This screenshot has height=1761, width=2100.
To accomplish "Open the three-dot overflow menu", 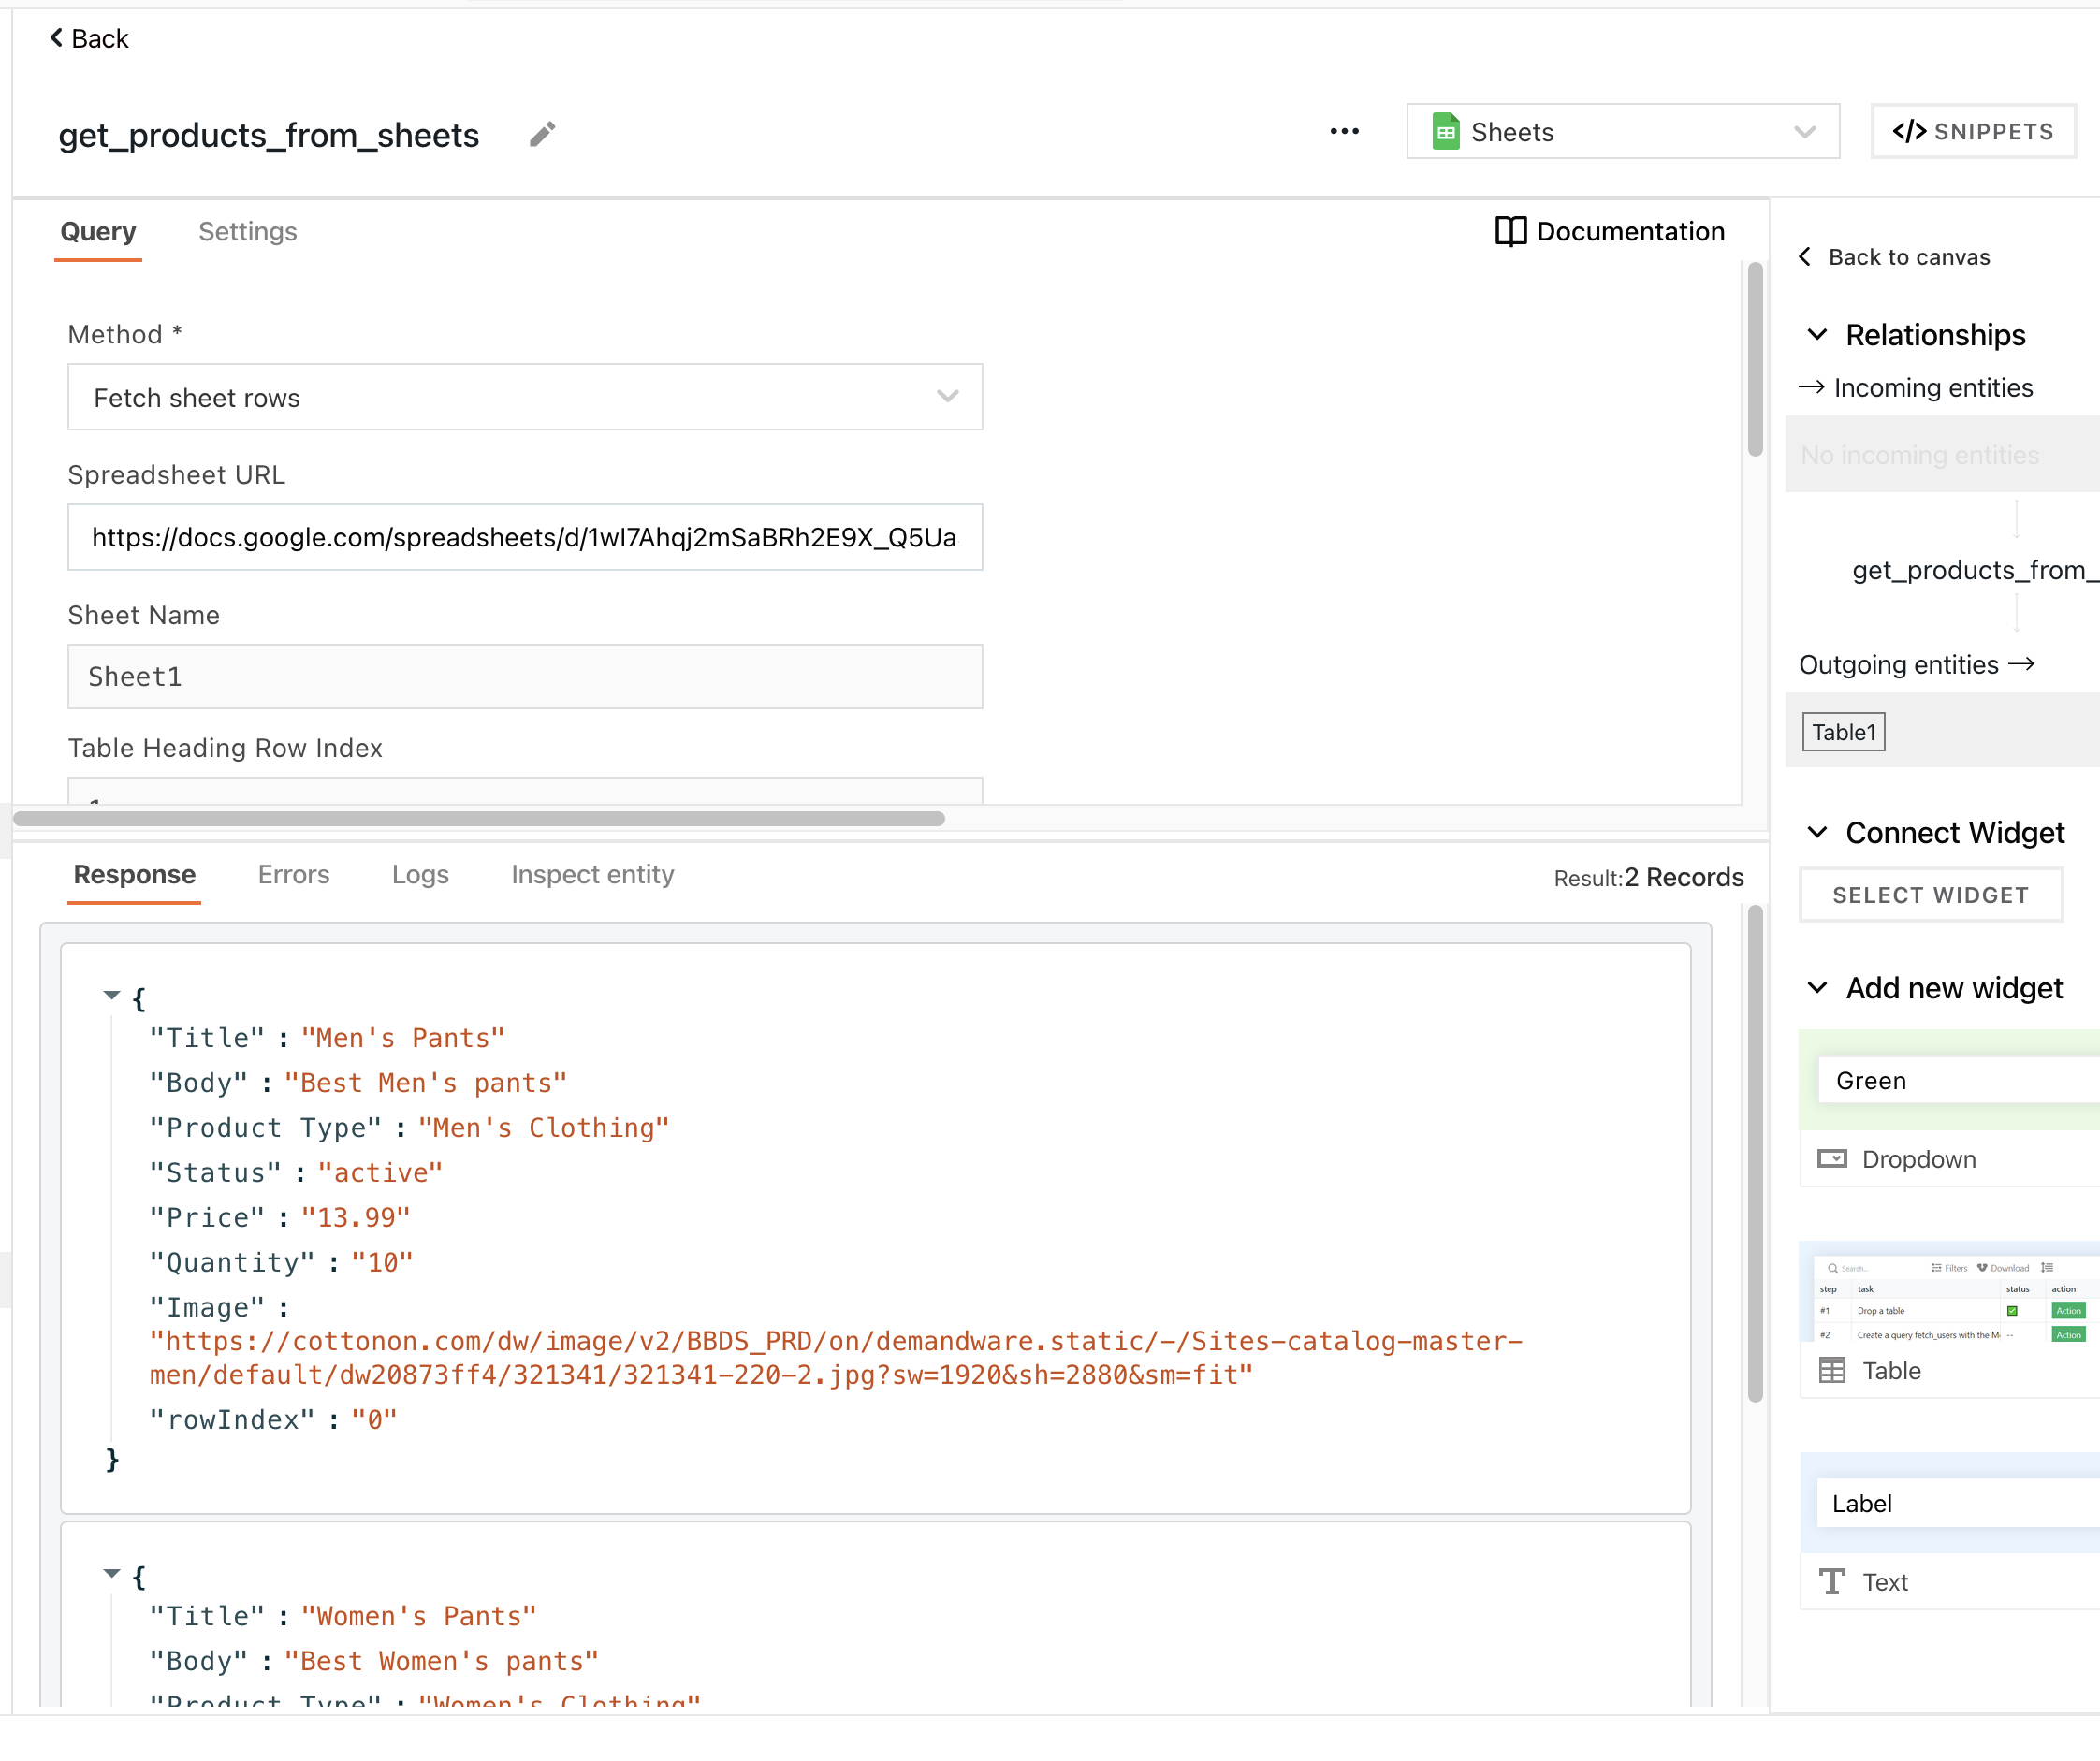I will click(x=1345, y=131).
